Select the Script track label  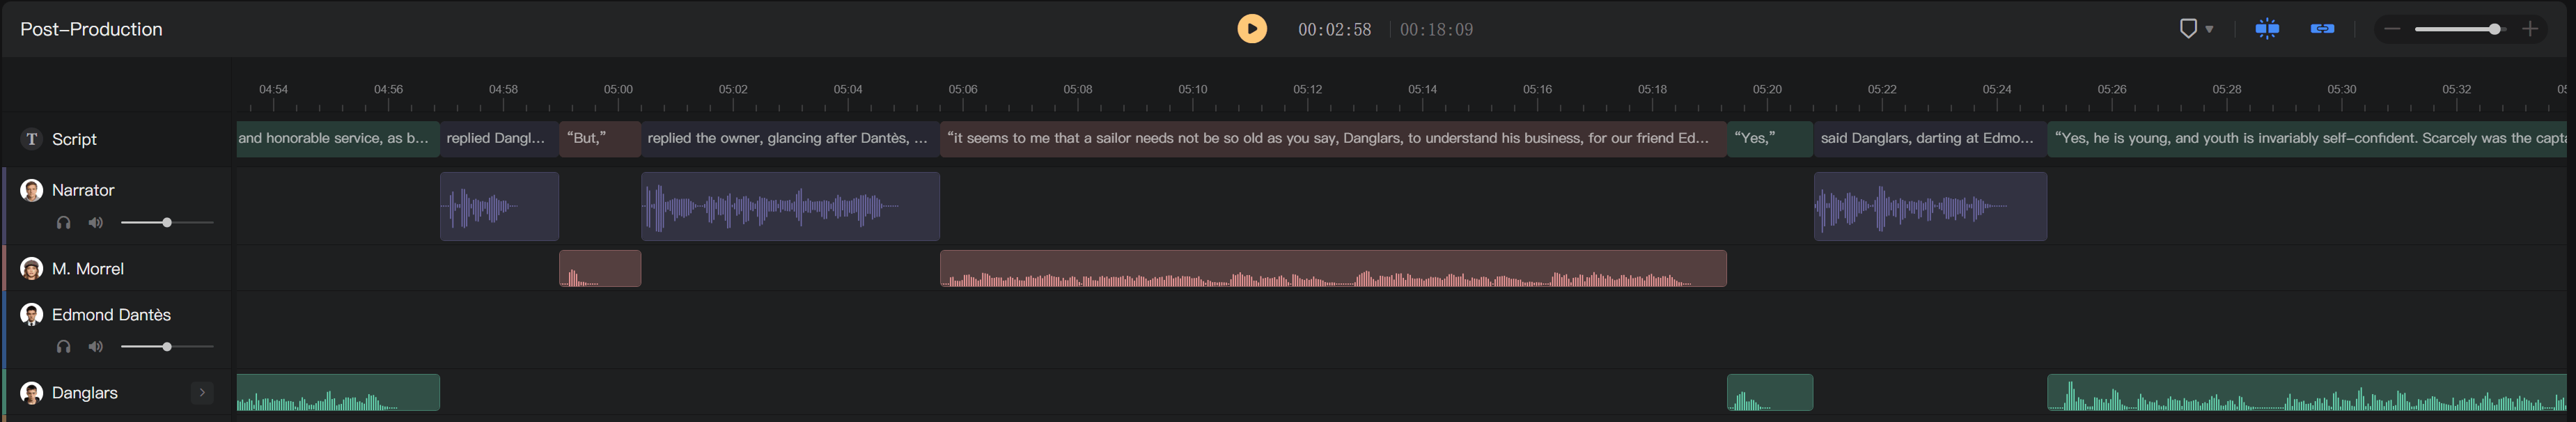(x=74, y=139)
